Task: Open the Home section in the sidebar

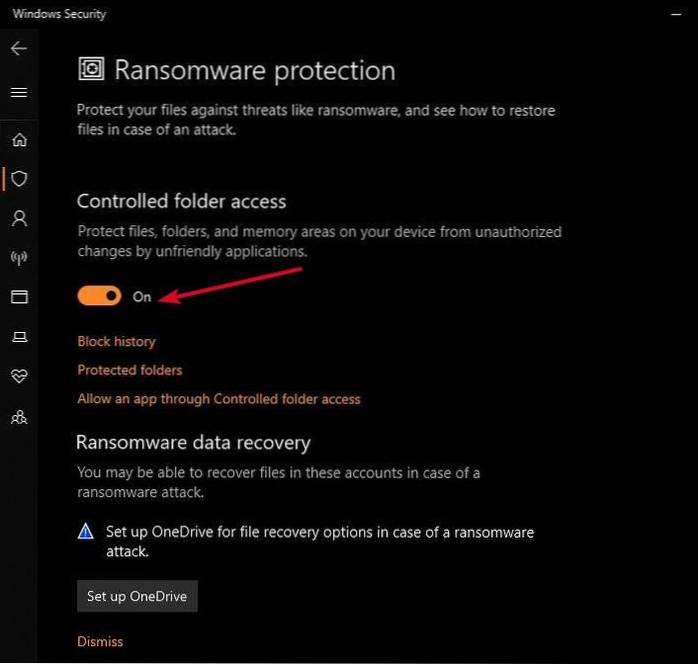Action: [x=19, y=139]
